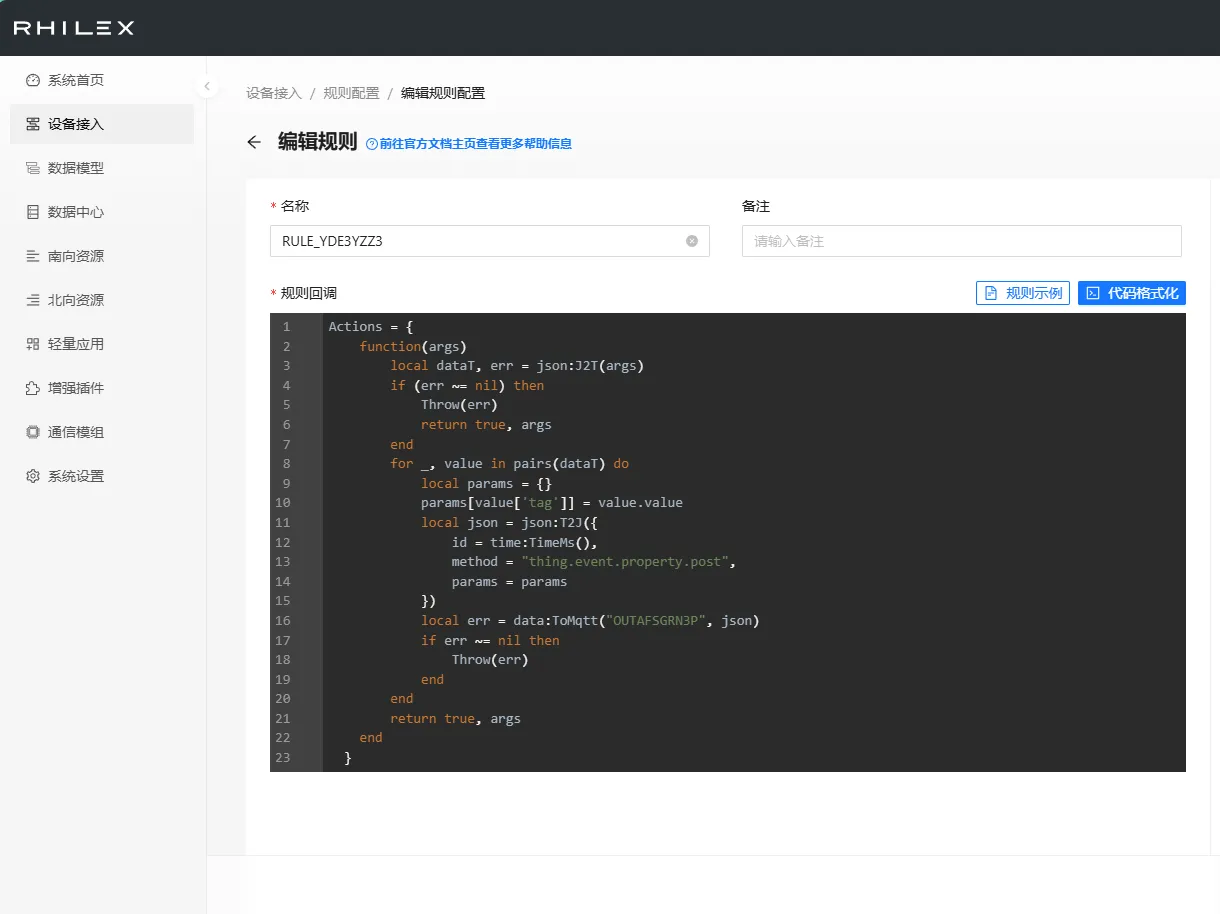Click the code icon in 代码格式化 button
1220x914 pixels.
(1093, 293)
